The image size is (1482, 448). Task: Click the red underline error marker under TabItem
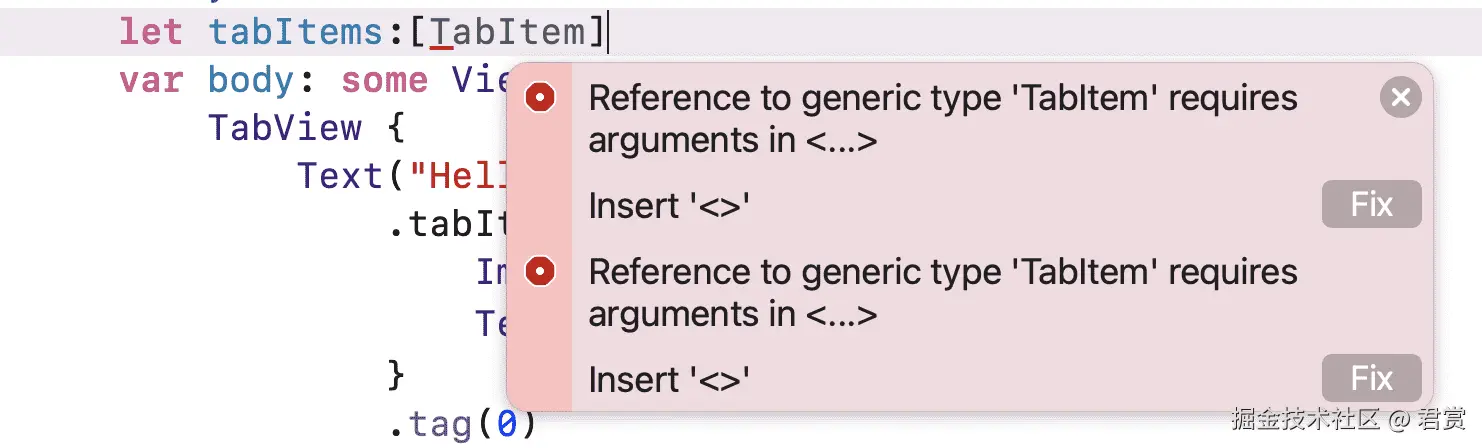(x=442, y=49)
